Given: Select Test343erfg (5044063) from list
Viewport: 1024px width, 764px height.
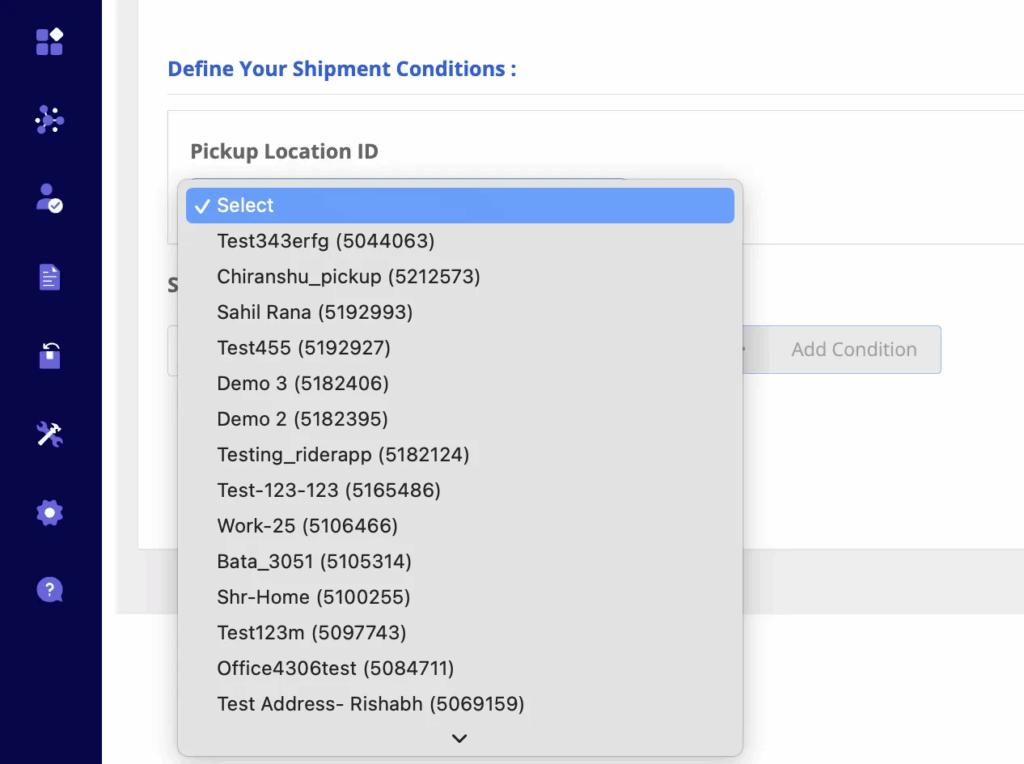Looking at the screenshot, I should 325,241.
